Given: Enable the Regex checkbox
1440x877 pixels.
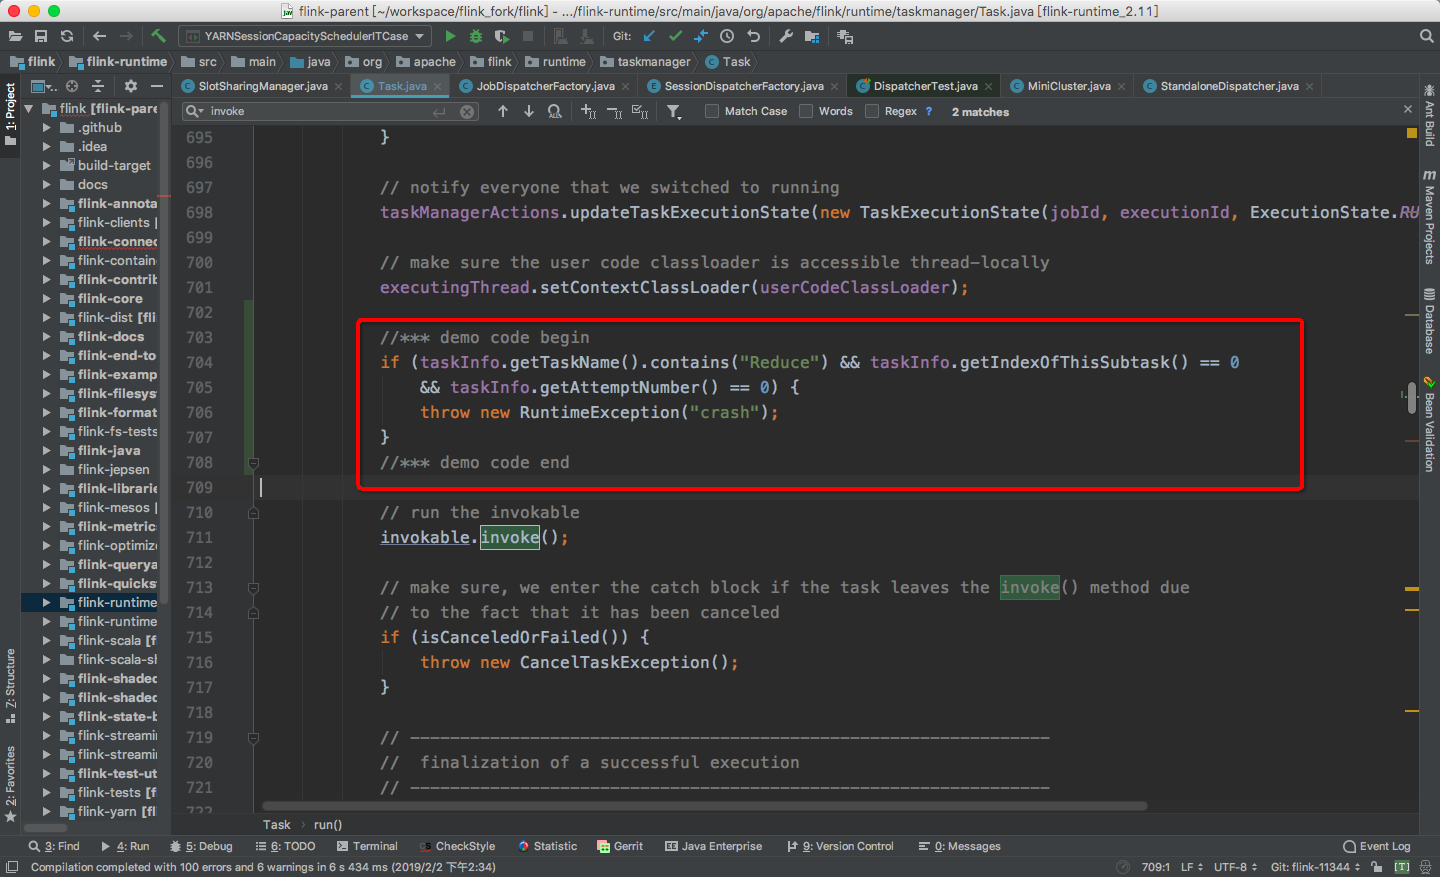Looking at the screenshot, I should [872, 111].
